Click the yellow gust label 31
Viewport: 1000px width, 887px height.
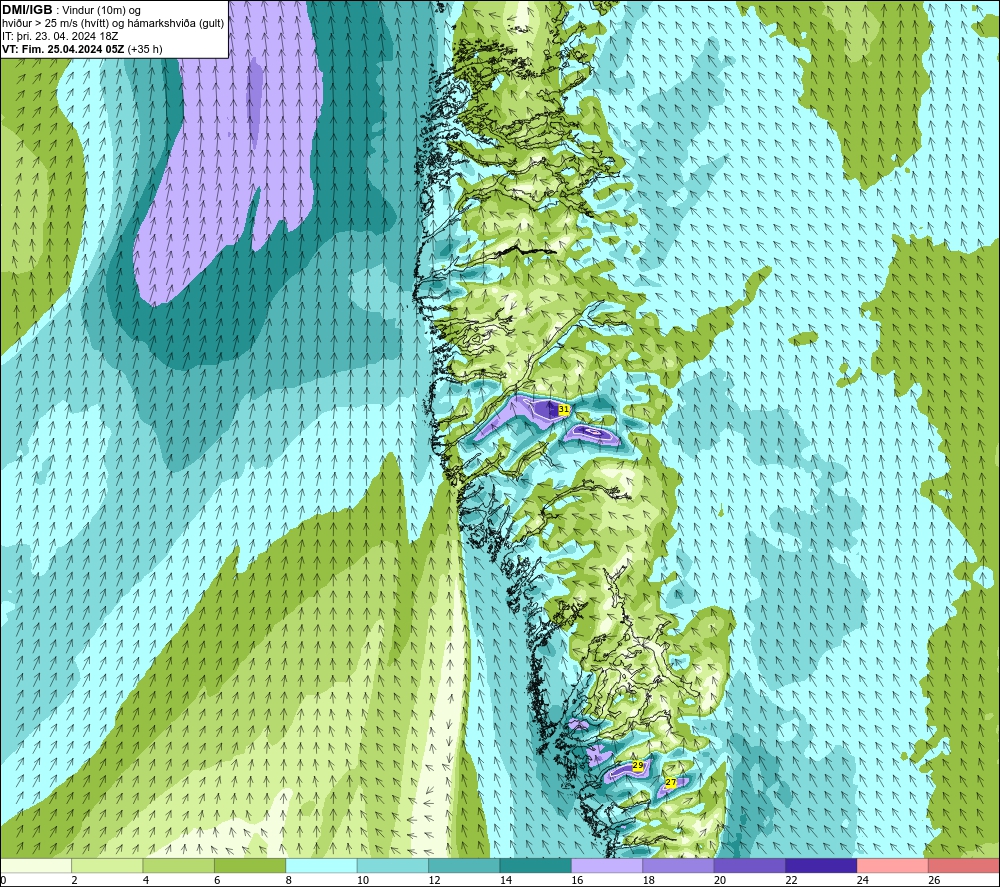pos(563,409)
